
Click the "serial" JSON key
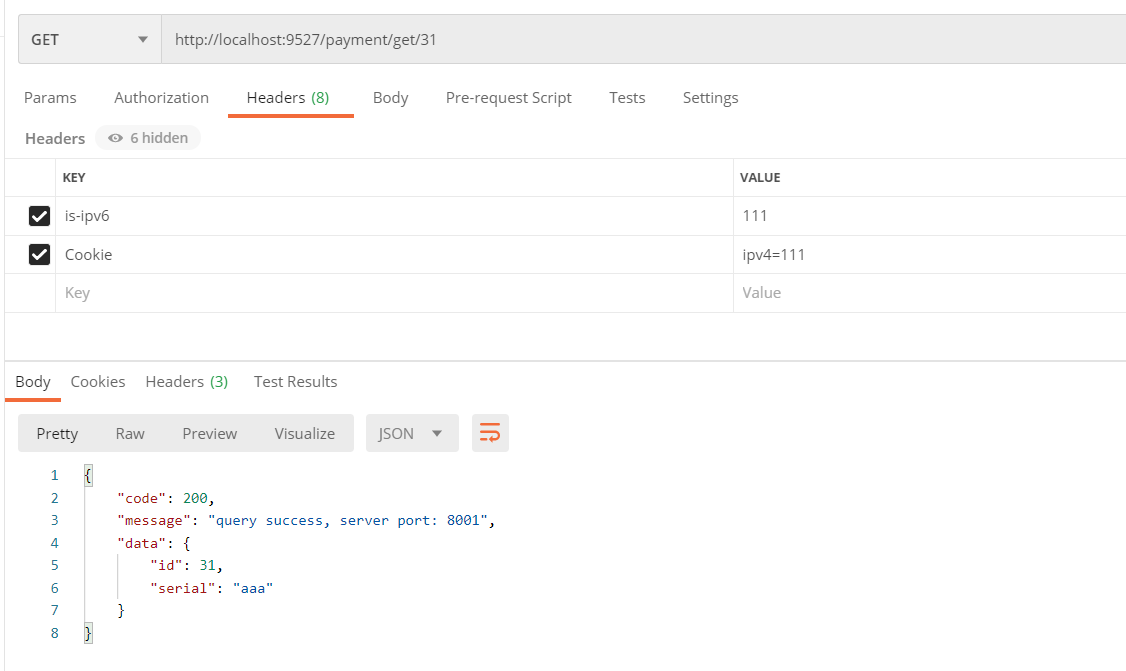[183, 588]
